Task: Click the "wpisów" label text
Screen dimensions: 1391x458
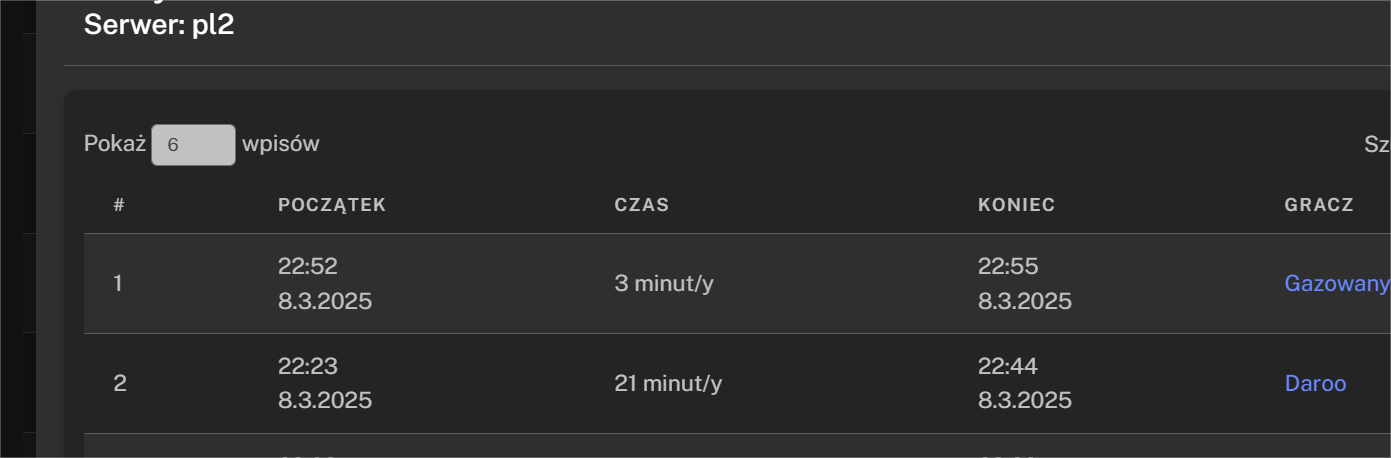Action: click(x=280, y=144)
